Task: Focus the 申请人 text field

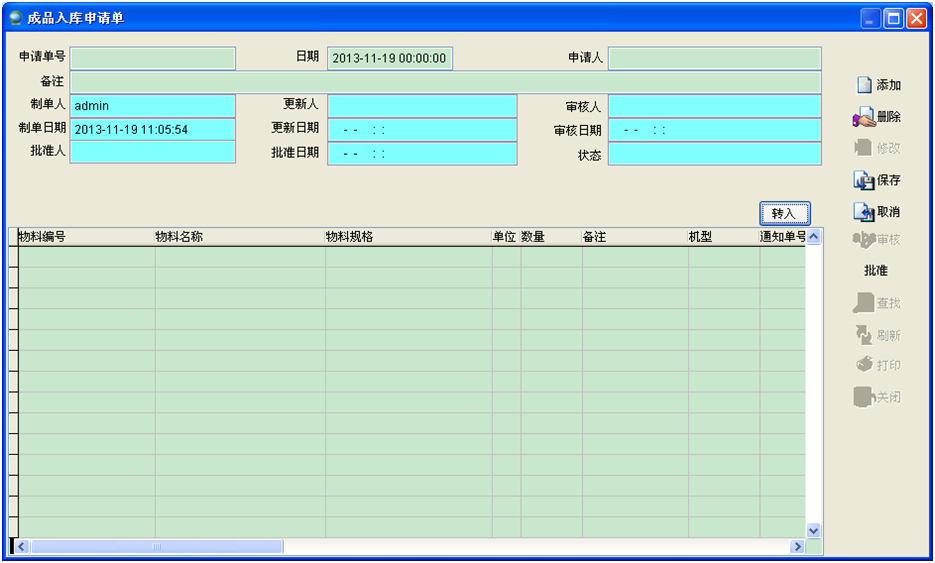Action: pos(714,59)
